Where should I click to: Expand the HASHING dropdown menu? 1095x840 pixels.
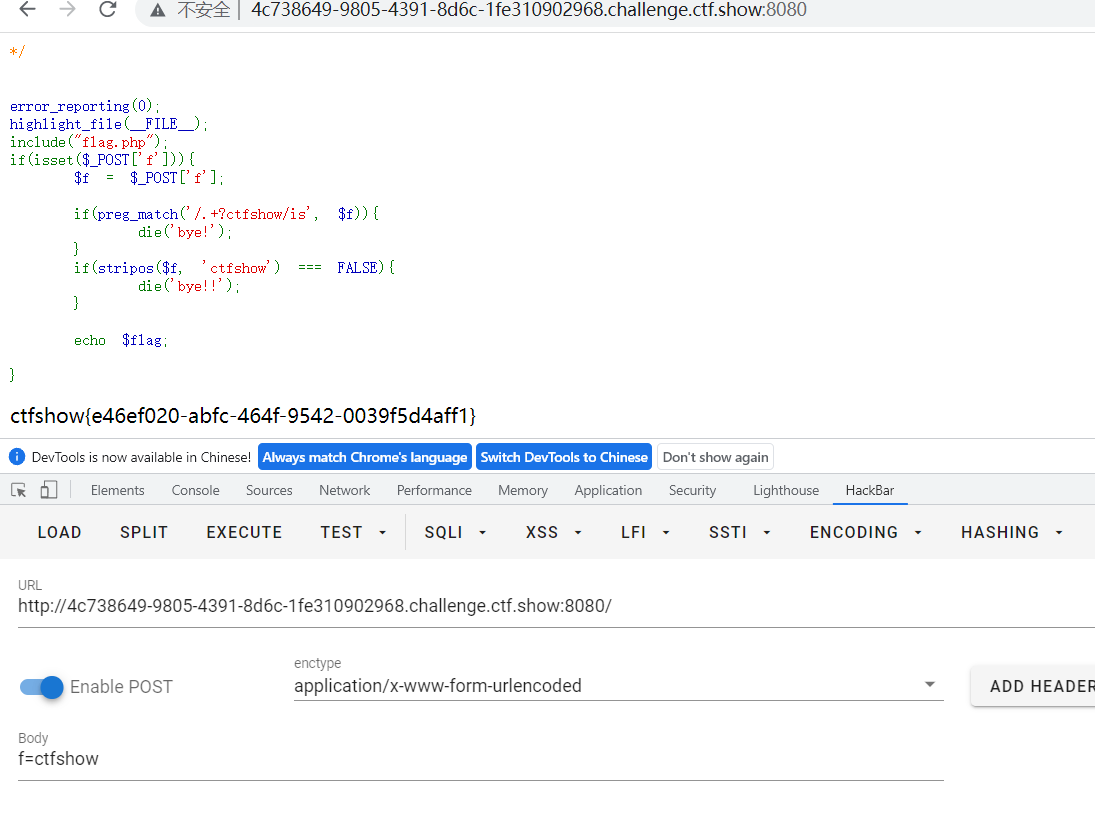(x=1012, y=532)
